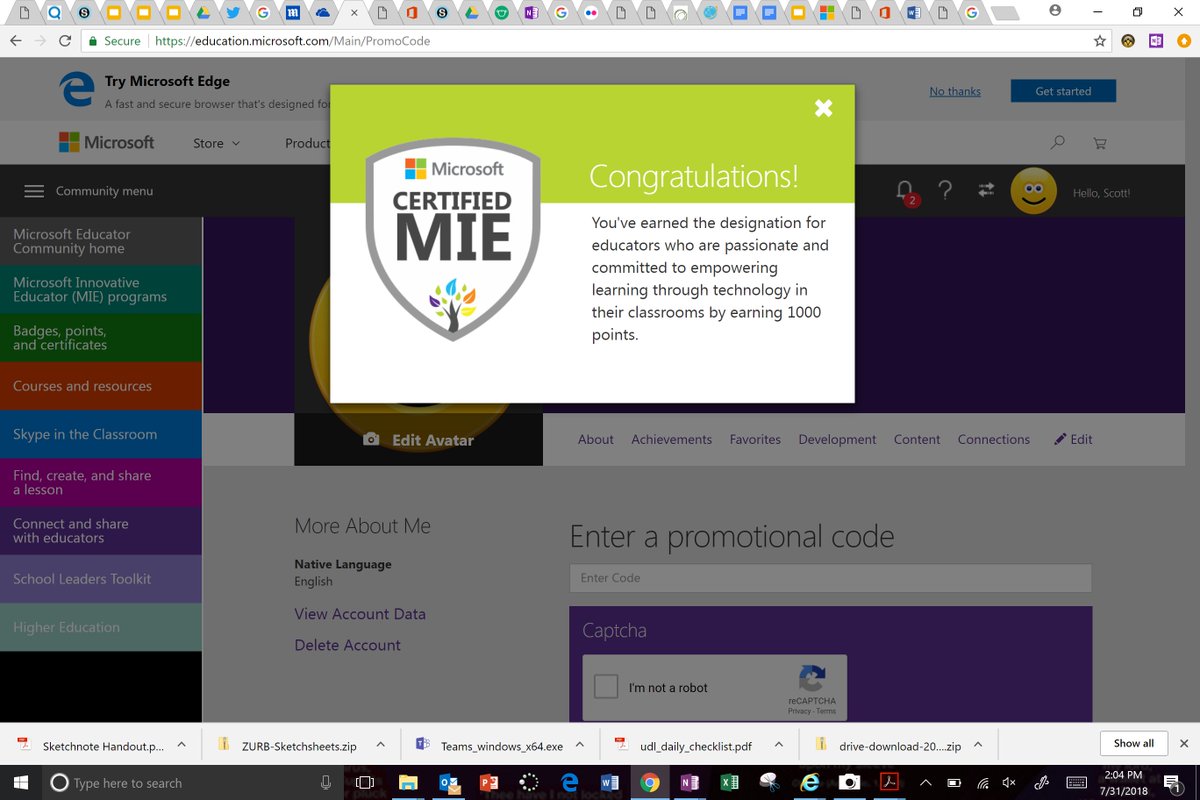Open Outlook from the taskbar
Image resolution: width=1200 pixels, height=800 pixels.
448,783
